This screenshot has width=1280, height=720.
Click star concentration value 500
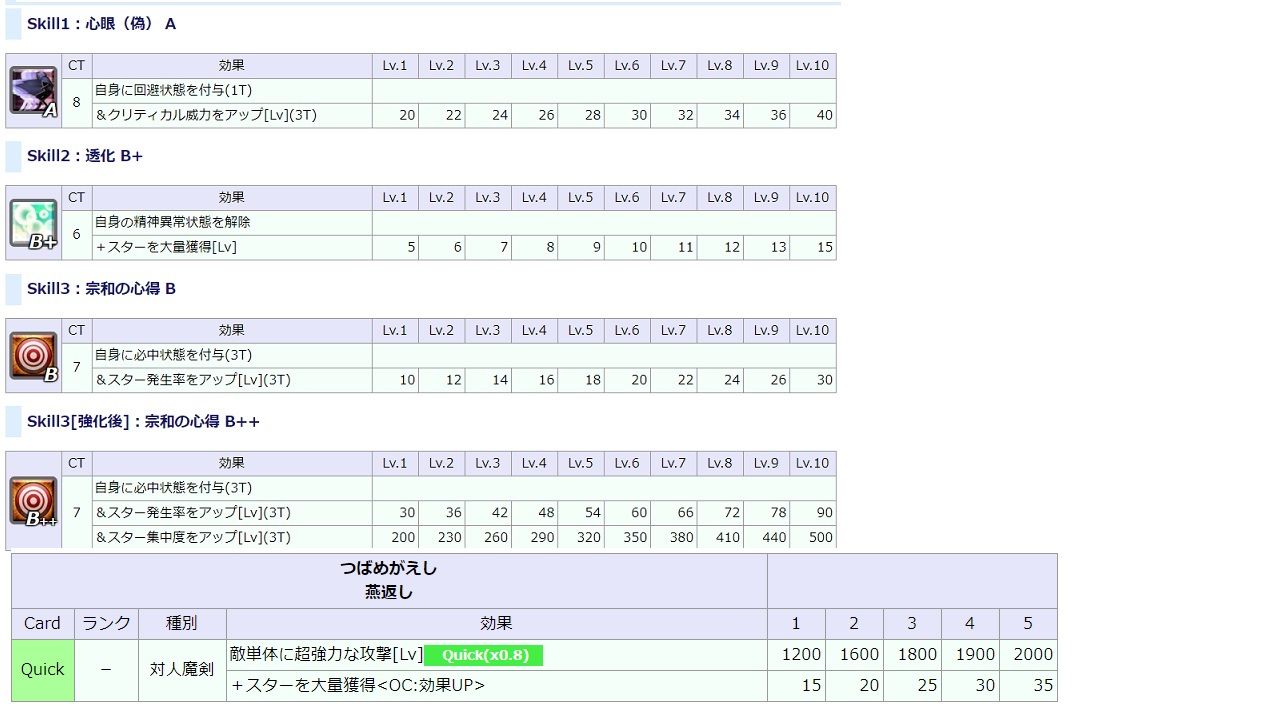821,537
